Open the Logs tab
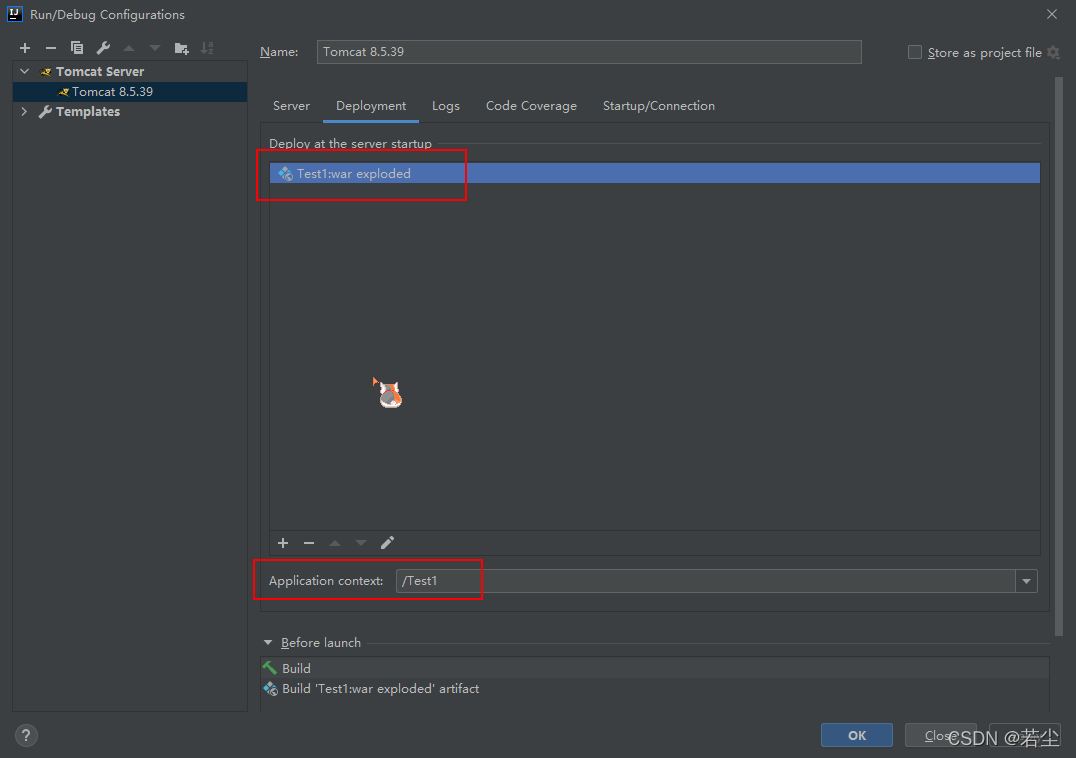Screen dimensions: 1076x758 coord(445,106)
